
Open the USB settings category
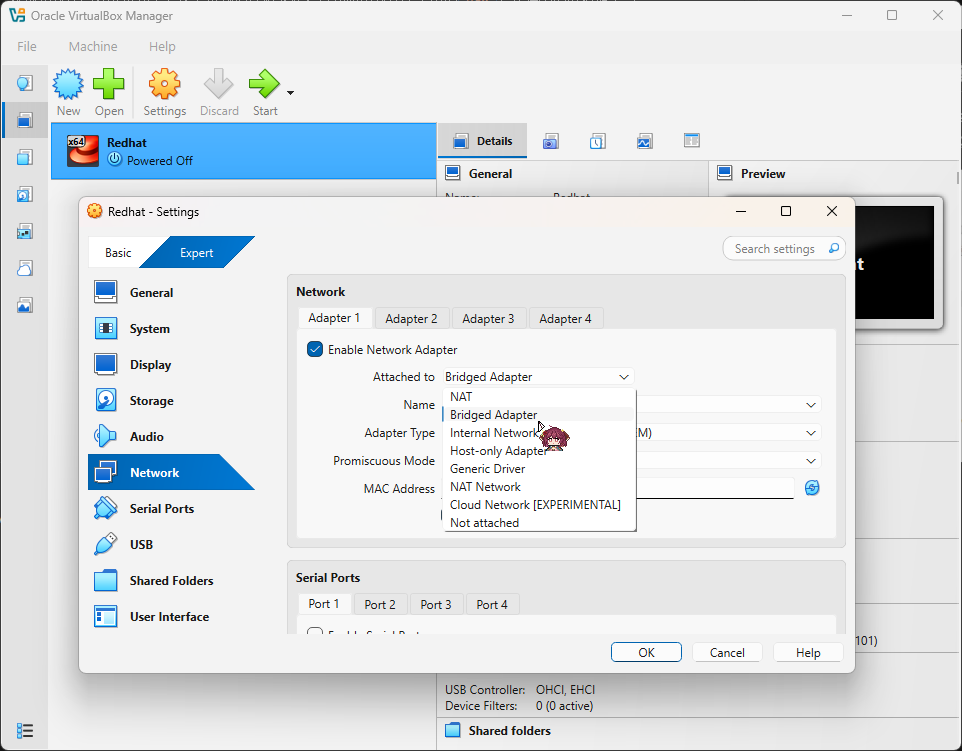[141, 545]
